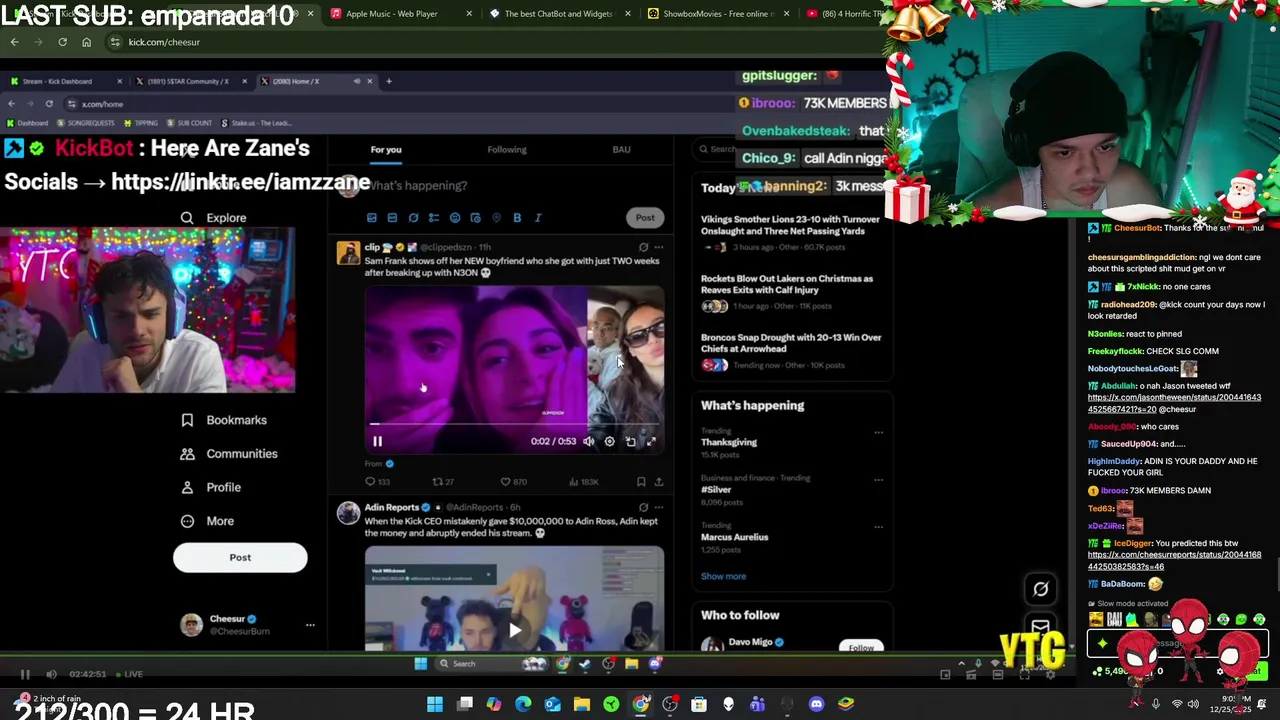The image size is (1280, 720).
Task: Switch to the Following tab
Action: tap(507, 150)
